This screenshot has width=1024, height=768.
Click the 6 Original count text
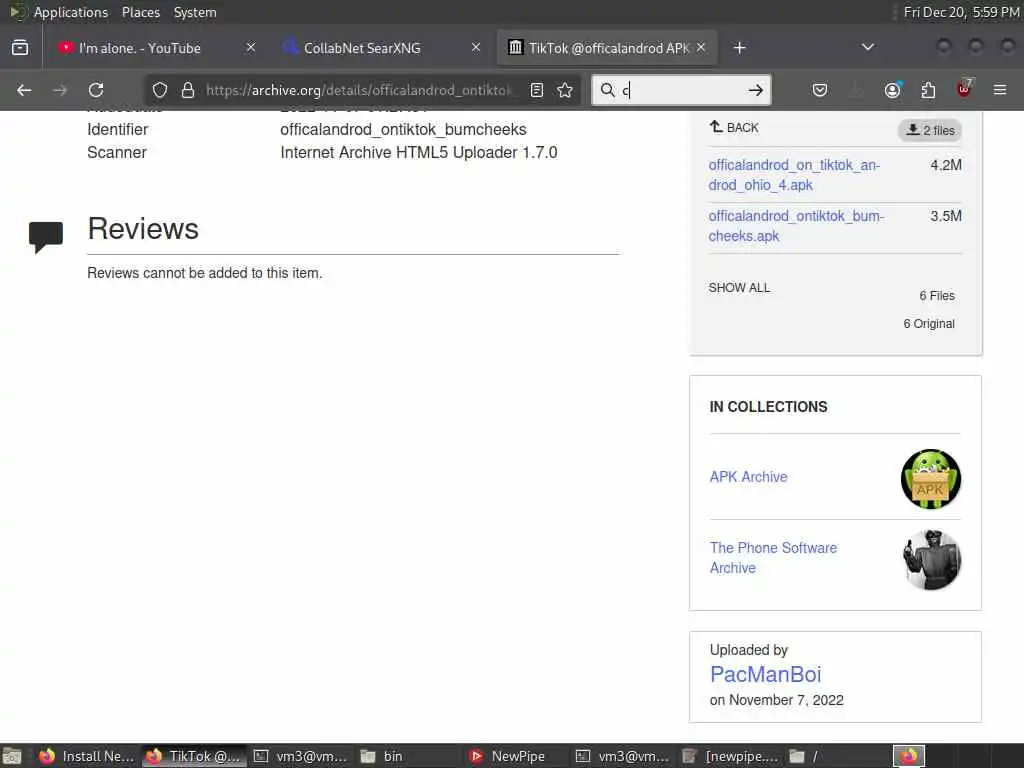[929, 324]
